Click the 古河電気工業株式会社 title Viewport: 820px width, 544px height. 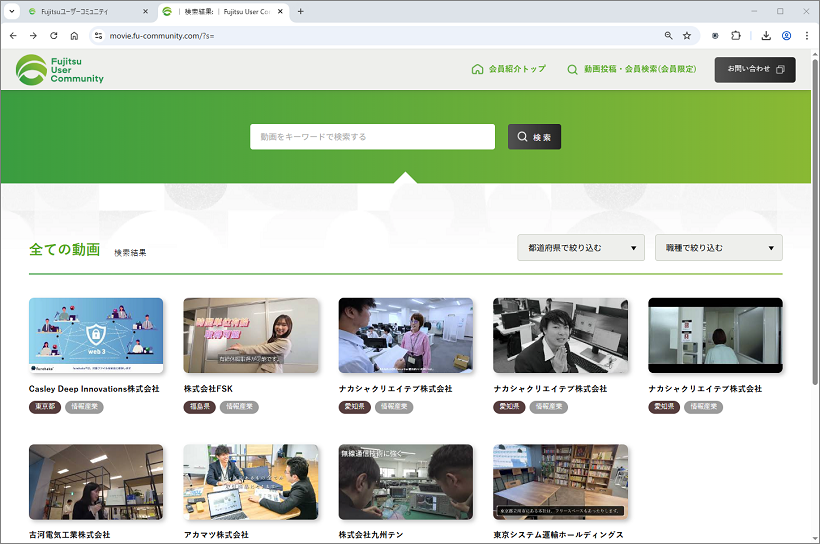[70, 535]
